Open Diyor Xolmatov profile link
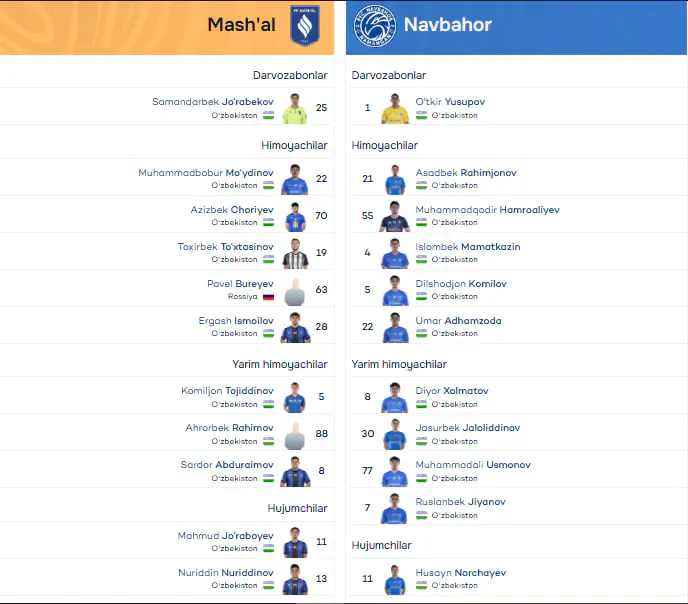Image resolution: width=688 pixels, height=604 pixels. pos(452,391)
